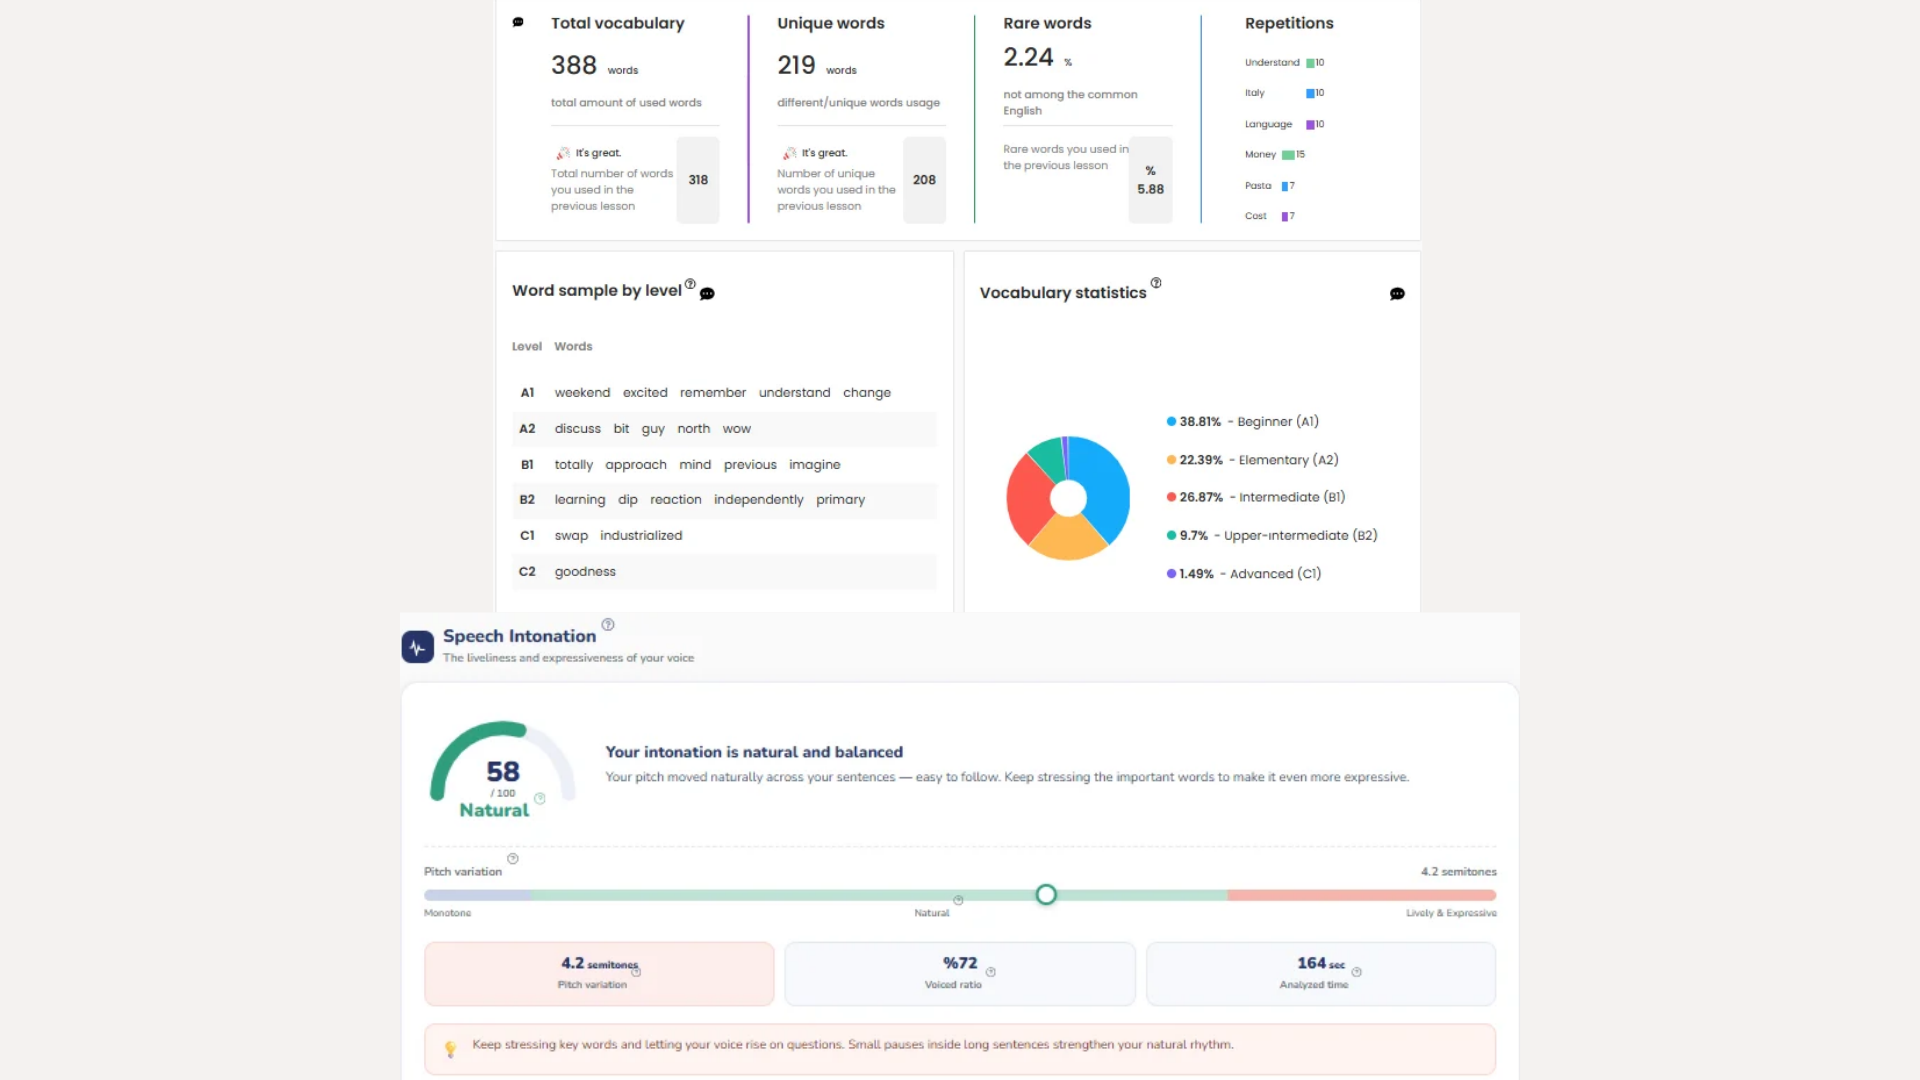Screen dimensions: 1920x1080
Task: Click the party icon in the Unique words card
Action: tap(790, 153)
